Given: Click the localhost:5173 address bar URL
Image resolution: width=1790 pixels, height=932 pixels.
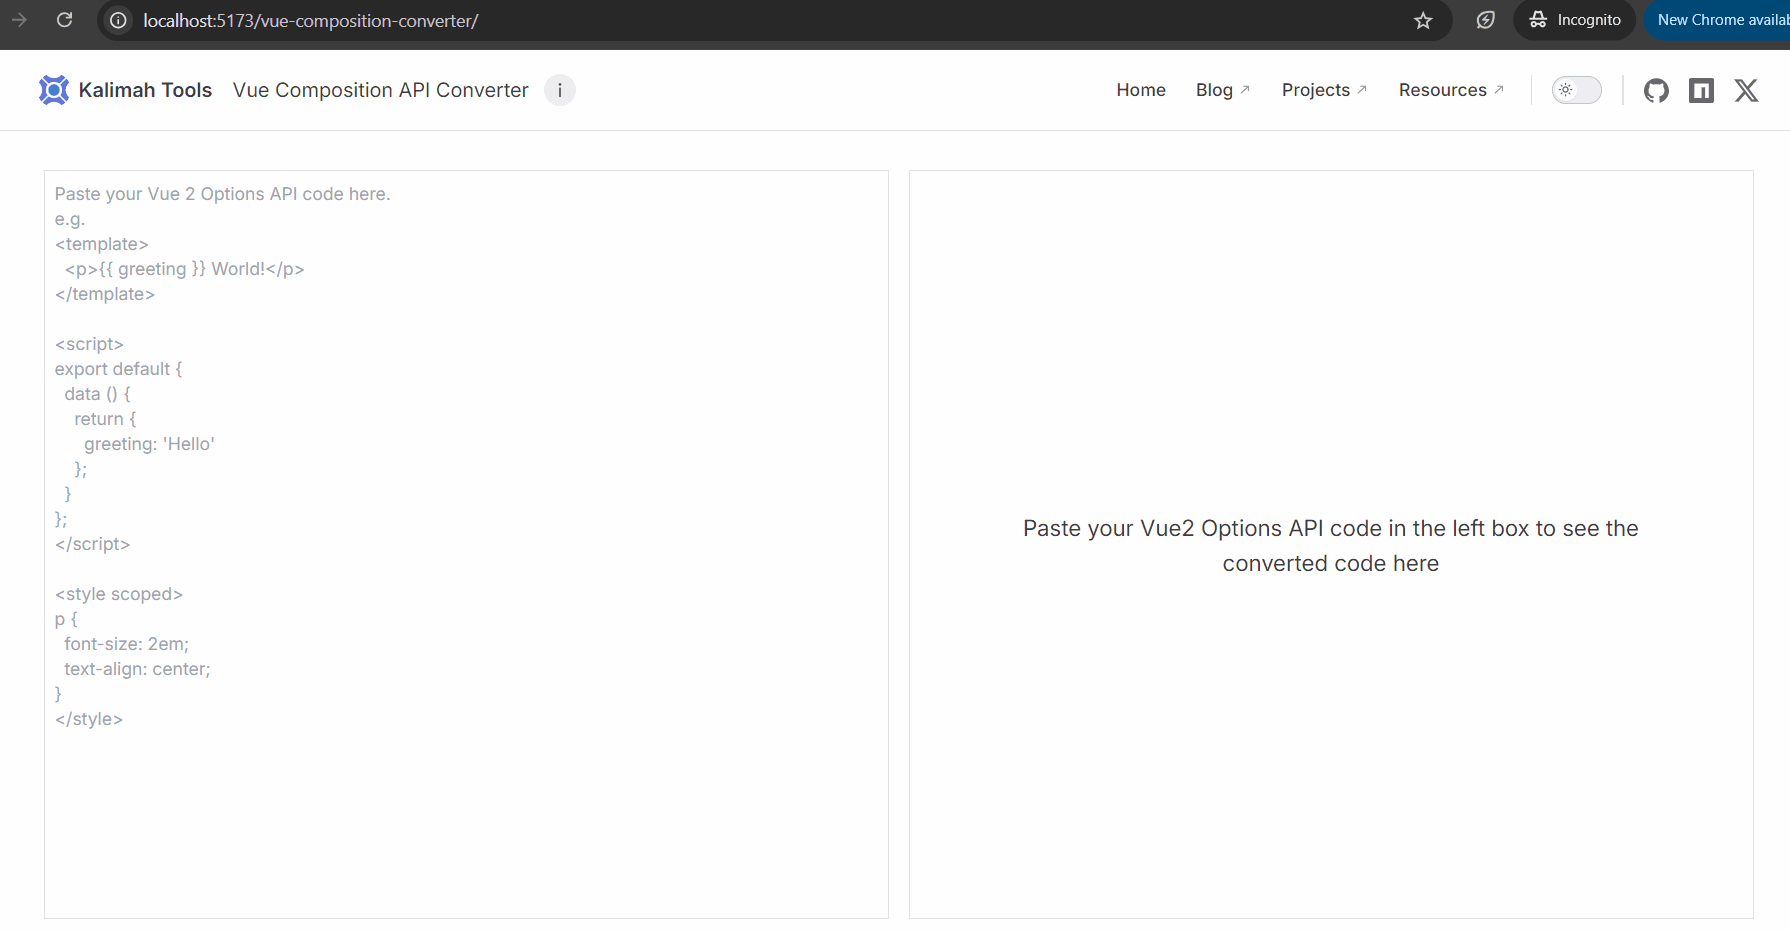Looking at the screenshot, I should (x=311, y=20).
